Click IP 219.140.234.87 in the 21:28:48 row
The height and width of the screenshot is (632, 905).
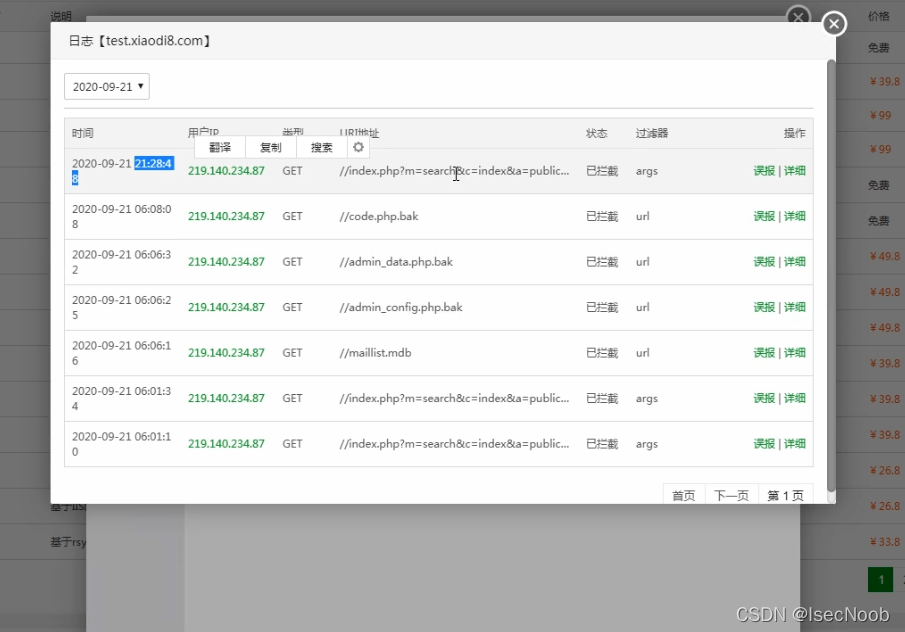pos(226,171)
